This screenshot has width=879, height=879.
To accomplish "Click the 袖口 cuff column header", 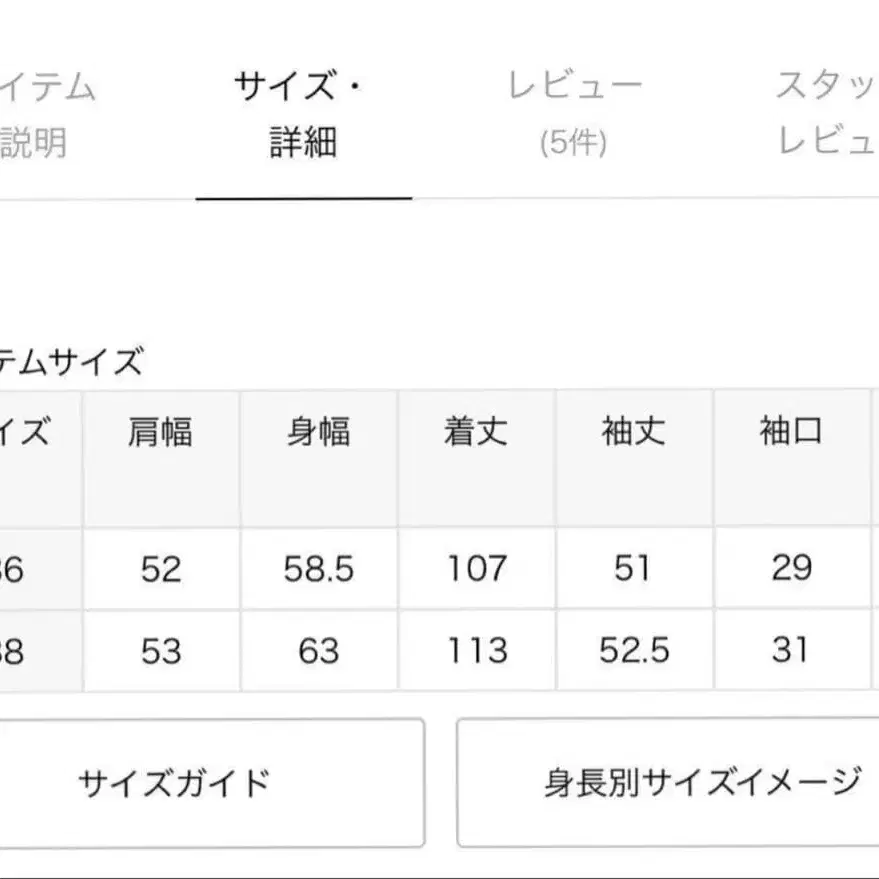I will pos(792,432).
